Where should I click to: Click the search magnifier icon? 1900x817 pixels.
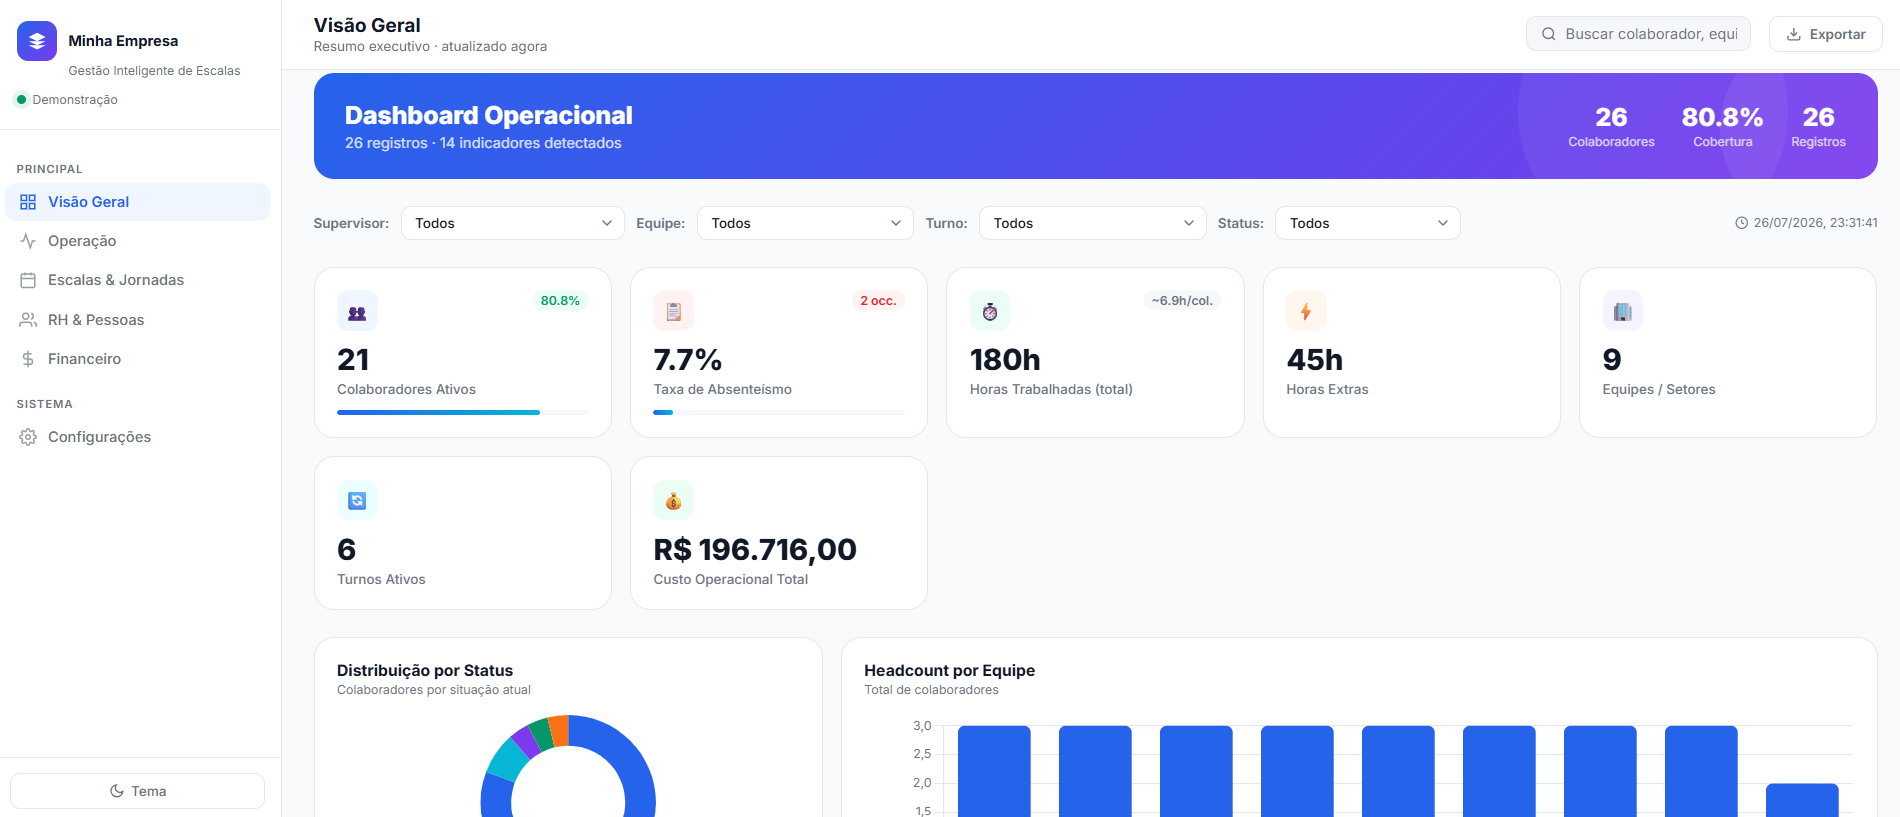click(x=1548, y=34)
